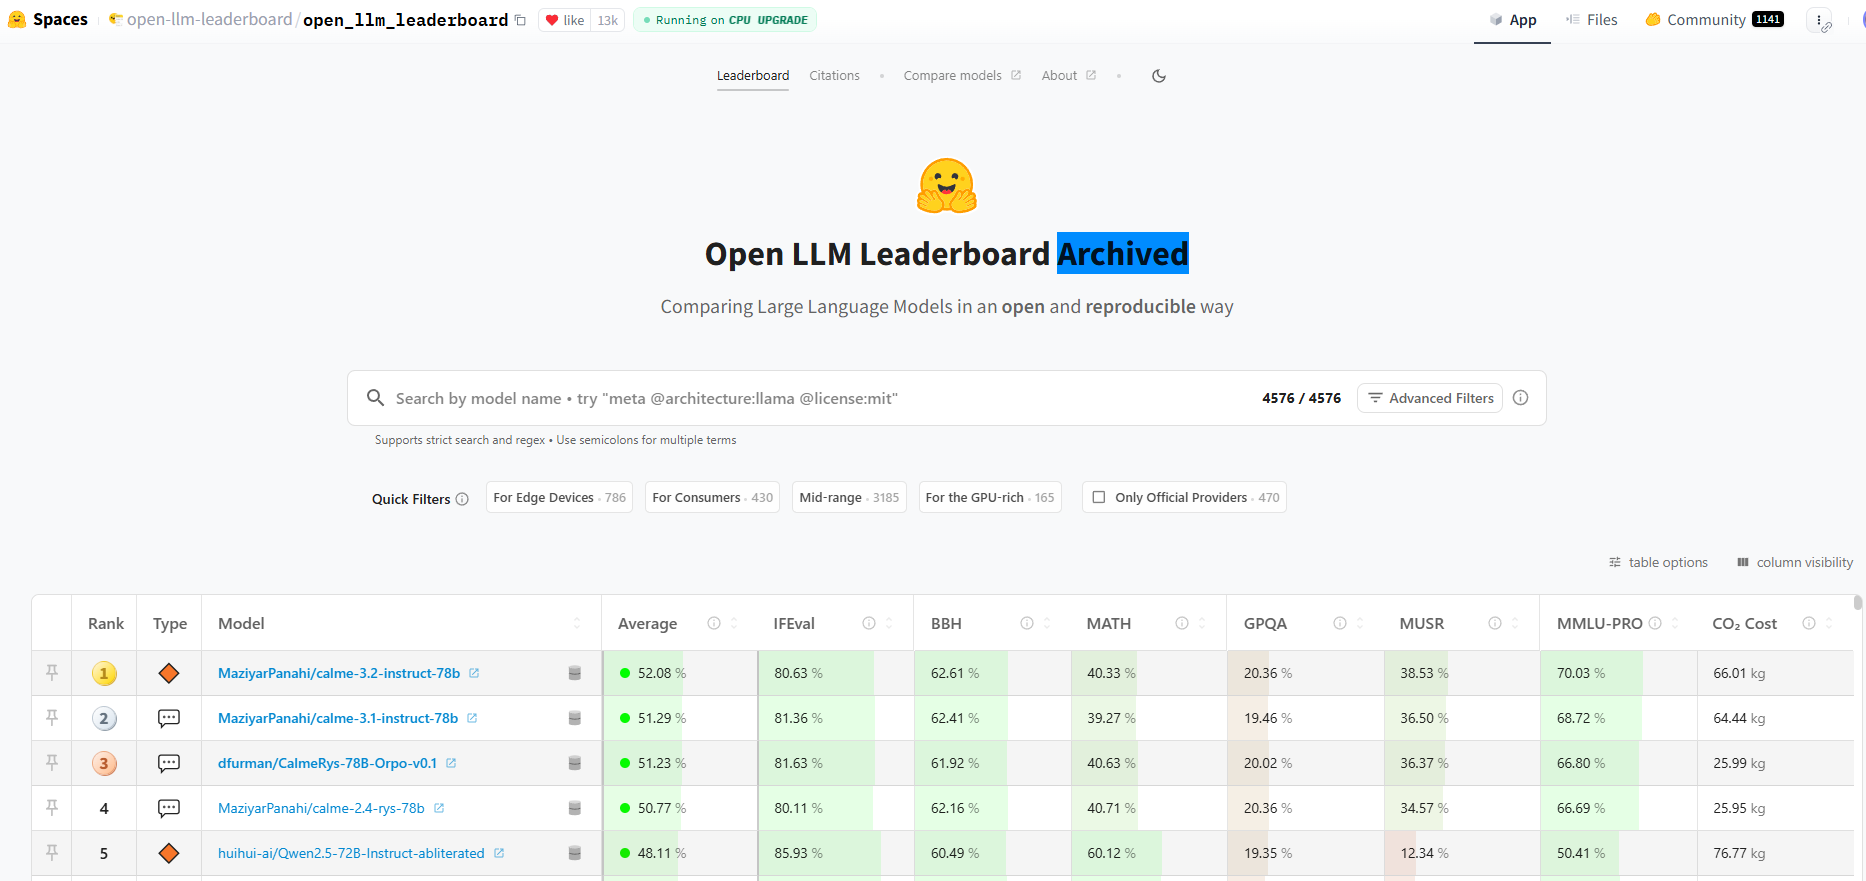Click the database details icon for calme-3.1-instruct-78b
The image size is (1866, 881).
(575, 718)
